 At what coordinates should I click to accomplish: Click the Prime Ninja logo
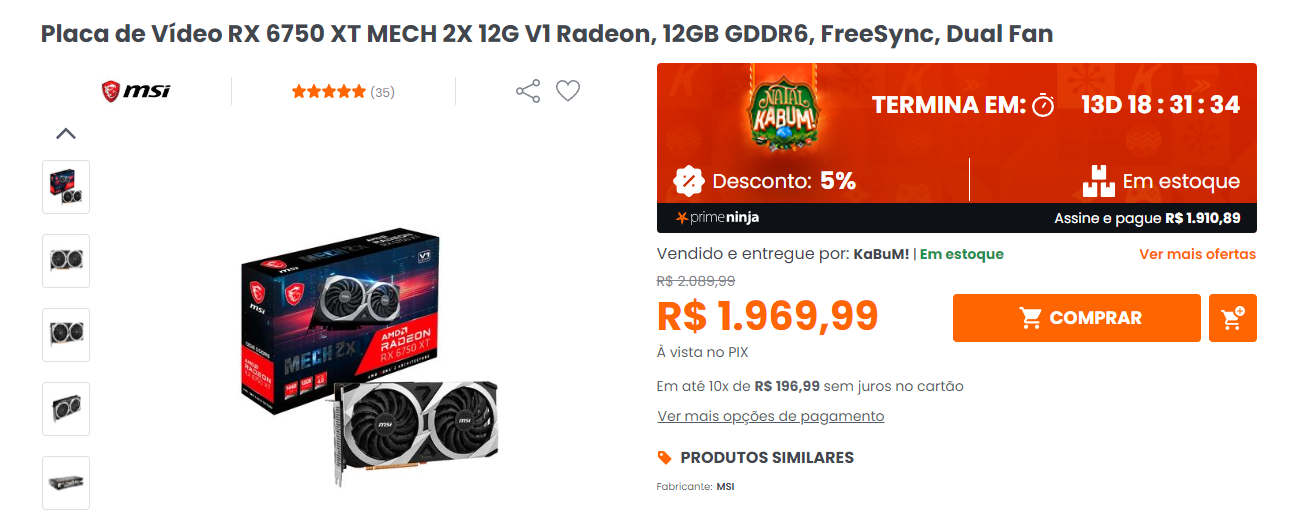click(x=717, y=218)
